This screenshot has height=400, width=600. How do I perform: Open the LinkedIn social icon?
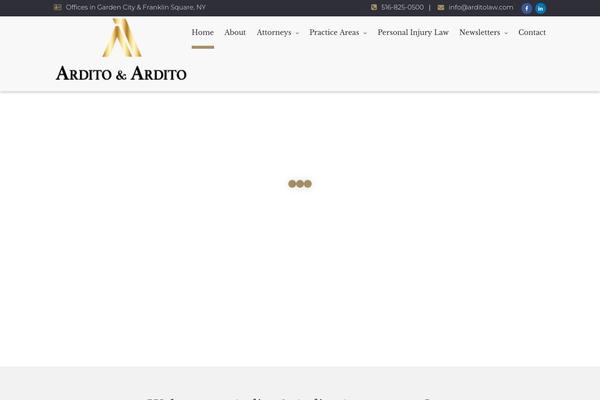click(x=540, y=8)
